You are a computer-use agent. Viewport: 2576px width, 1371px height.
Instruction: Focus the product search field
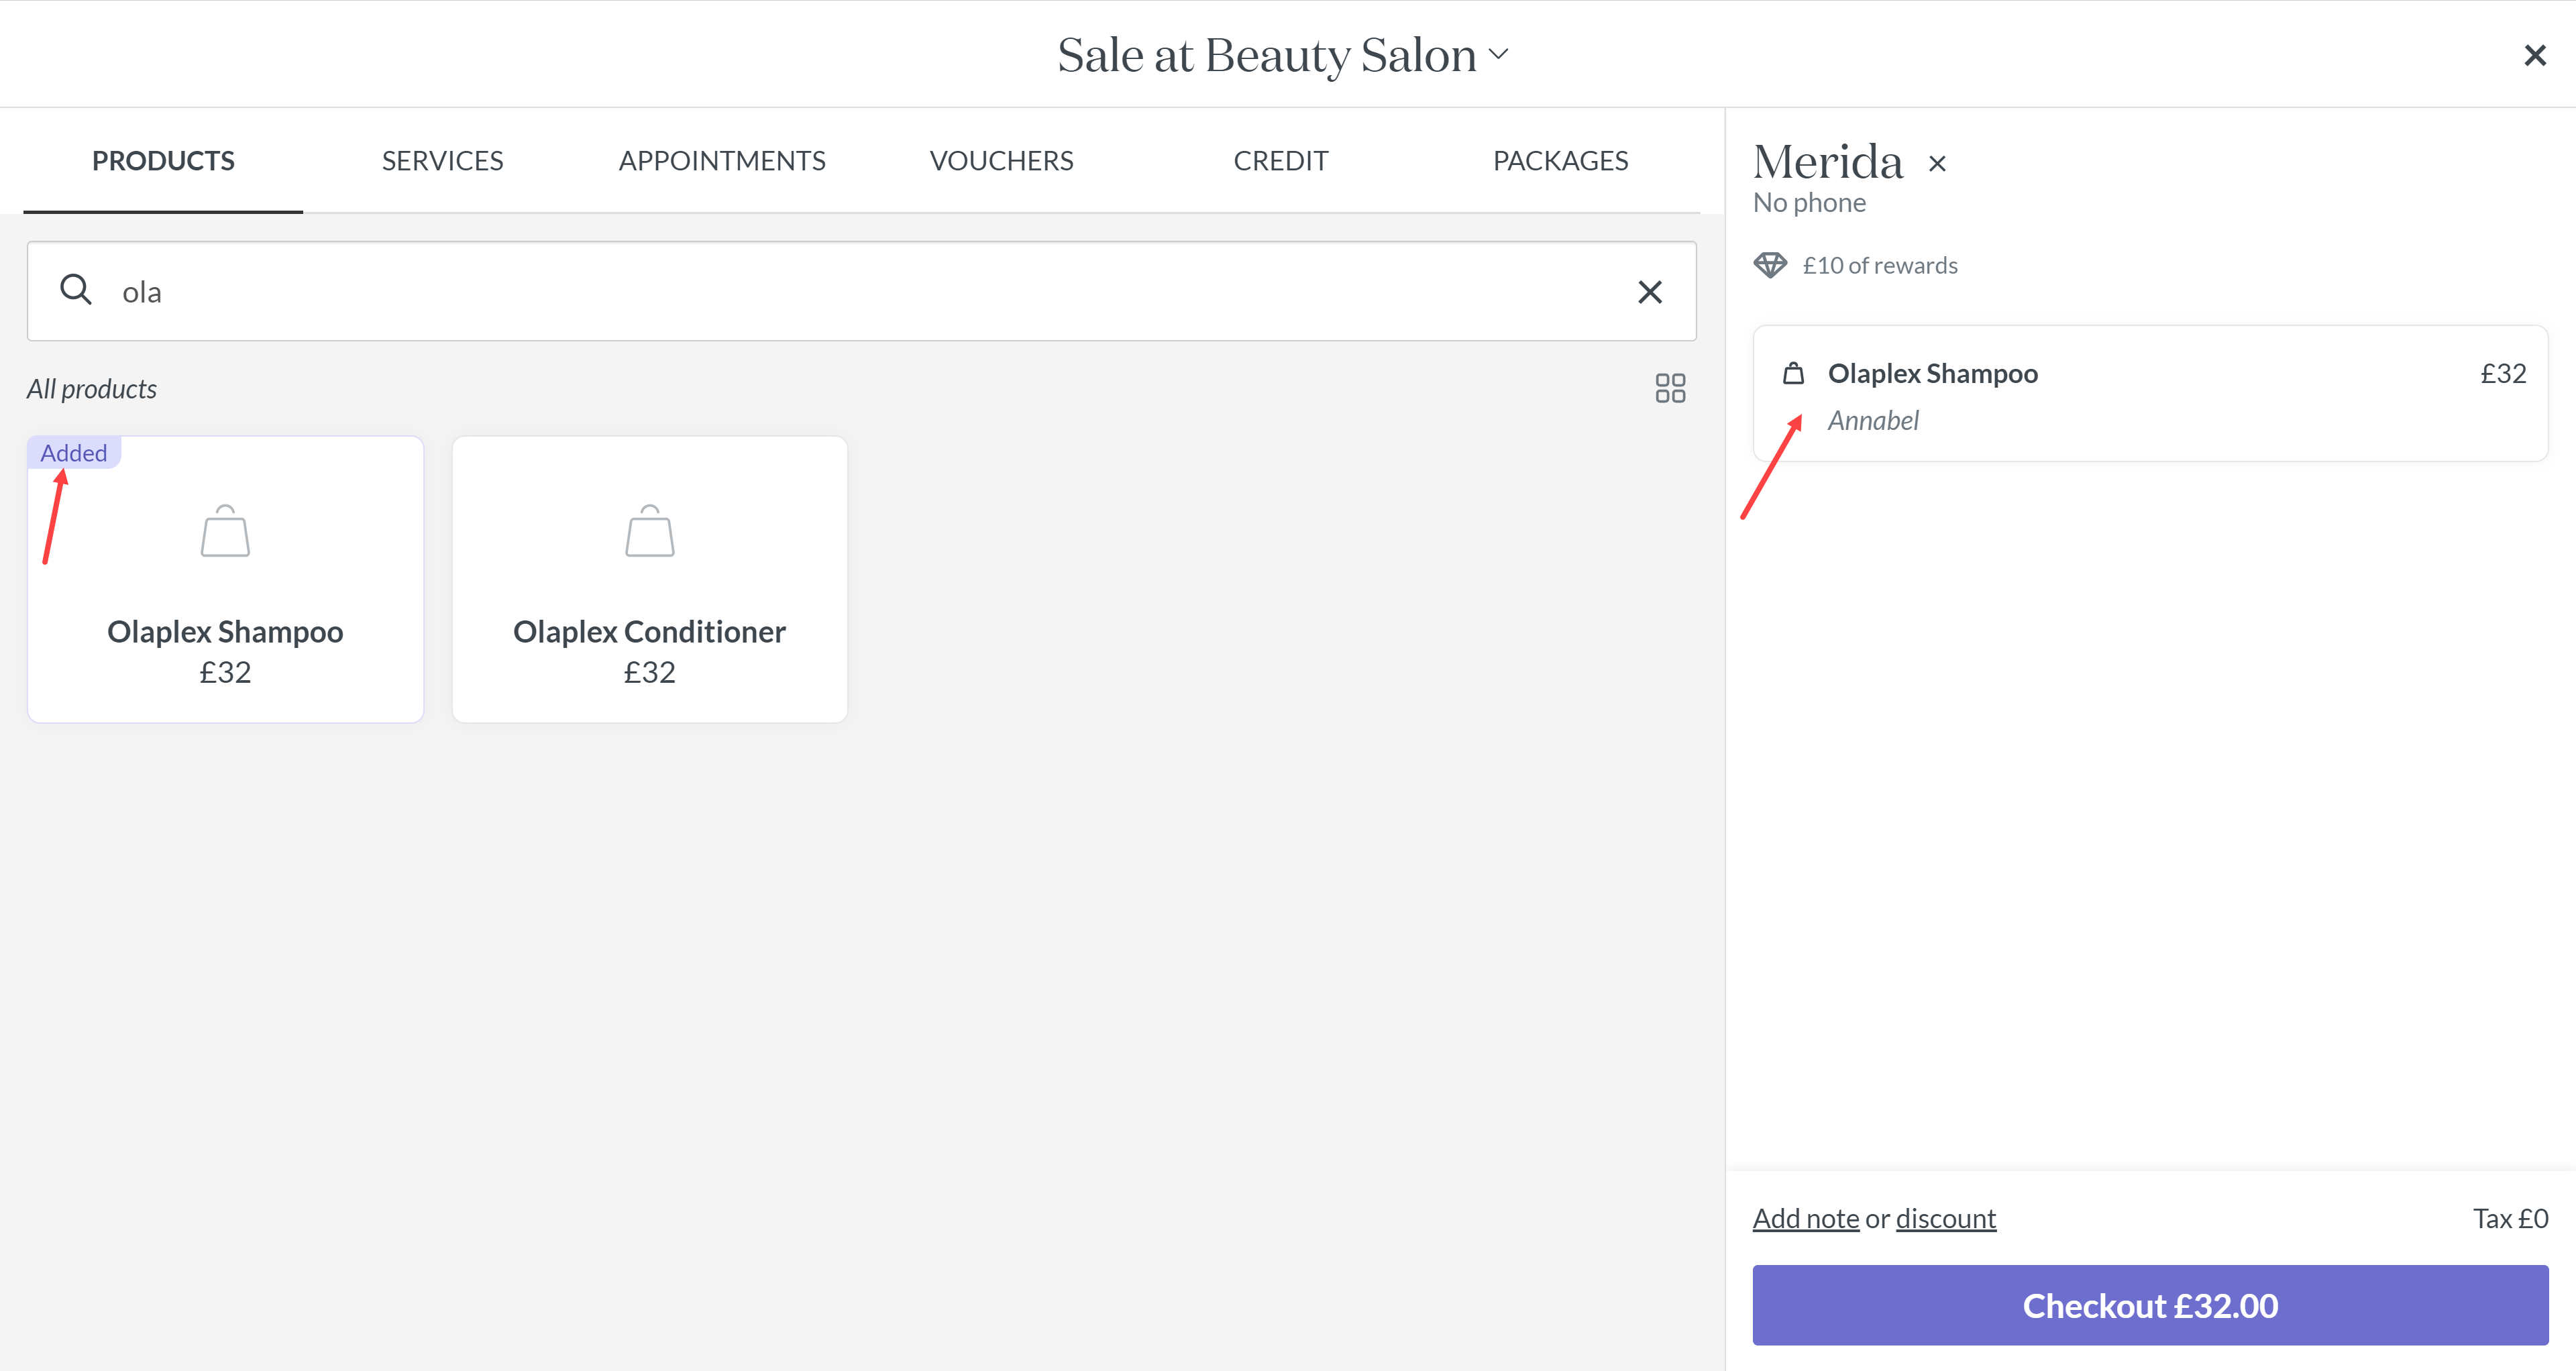coord(861,291)
